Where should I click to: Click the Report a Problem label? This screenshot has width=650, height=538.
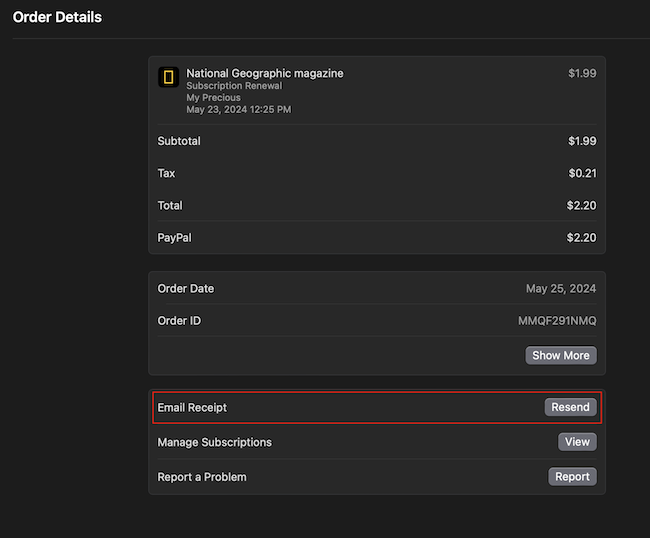(x=202, y=477)
